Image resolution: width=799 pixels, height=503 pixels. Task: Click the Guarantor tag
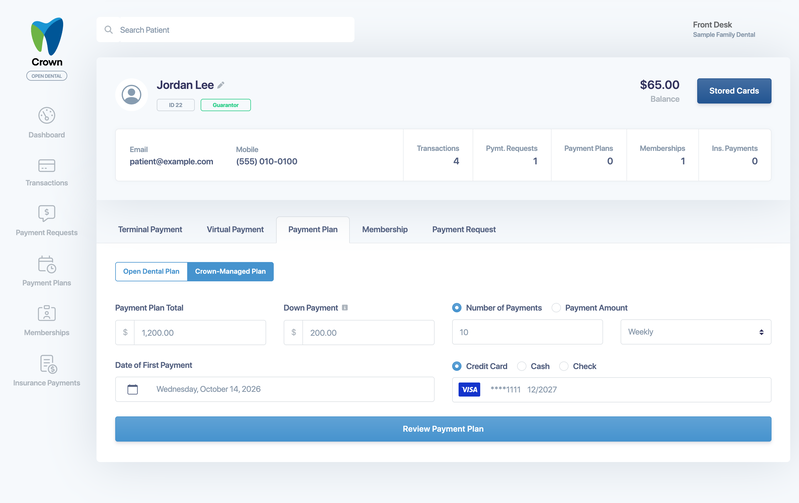click(x=225, y=105)
